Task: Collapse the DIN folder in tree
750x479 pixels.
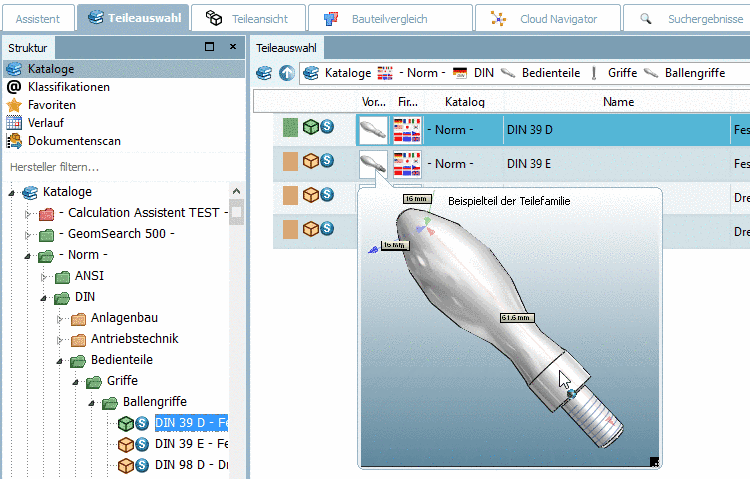Action: coord(44,298)
